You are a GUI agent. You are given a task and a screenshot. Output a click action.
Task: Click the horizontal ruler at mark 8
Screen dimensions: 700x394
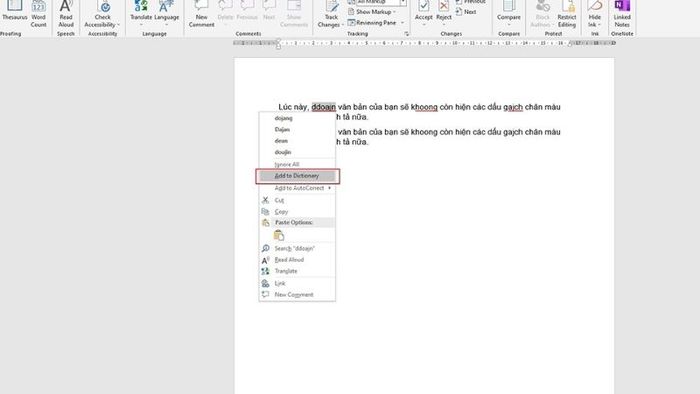(x=419, y=43)
